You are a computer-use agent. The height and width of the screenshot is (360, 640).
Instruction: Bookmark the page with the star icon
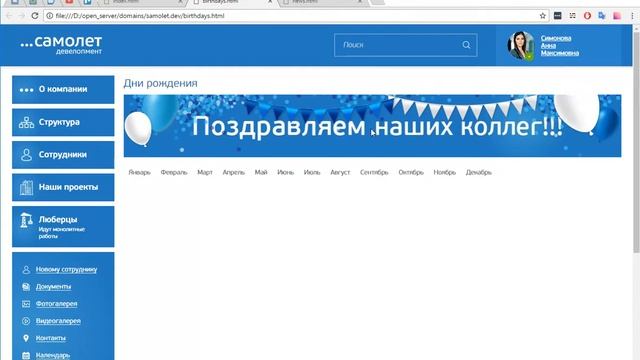pos(542,16)
